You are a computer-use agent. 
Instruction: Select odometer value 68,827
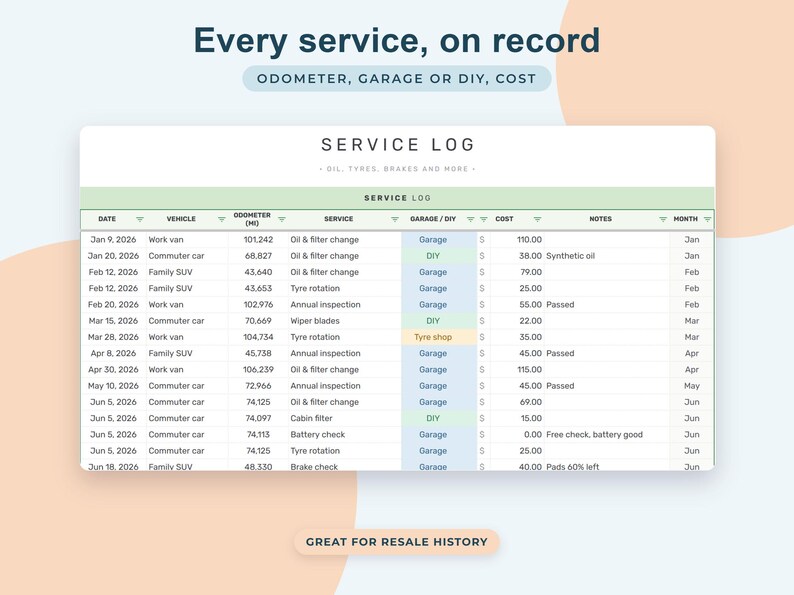(x=258, y=256)
